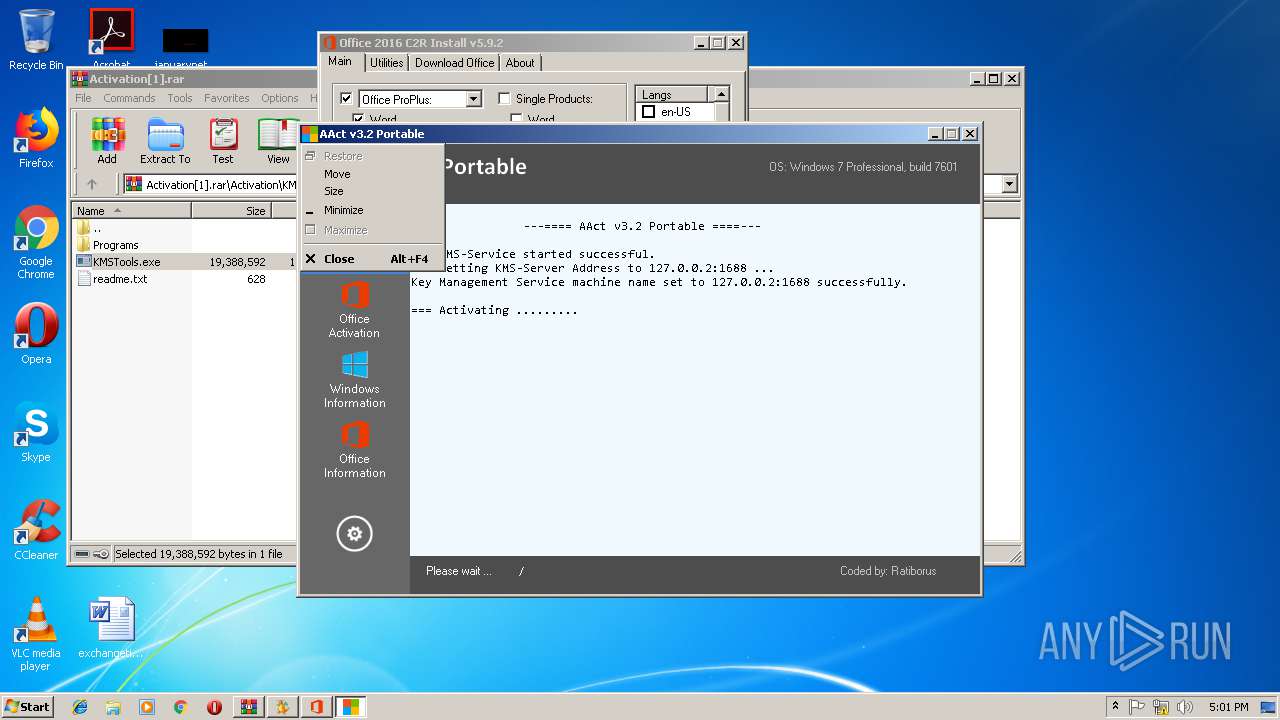Open Windows Information in AAct sidebar

coord(354,380)
